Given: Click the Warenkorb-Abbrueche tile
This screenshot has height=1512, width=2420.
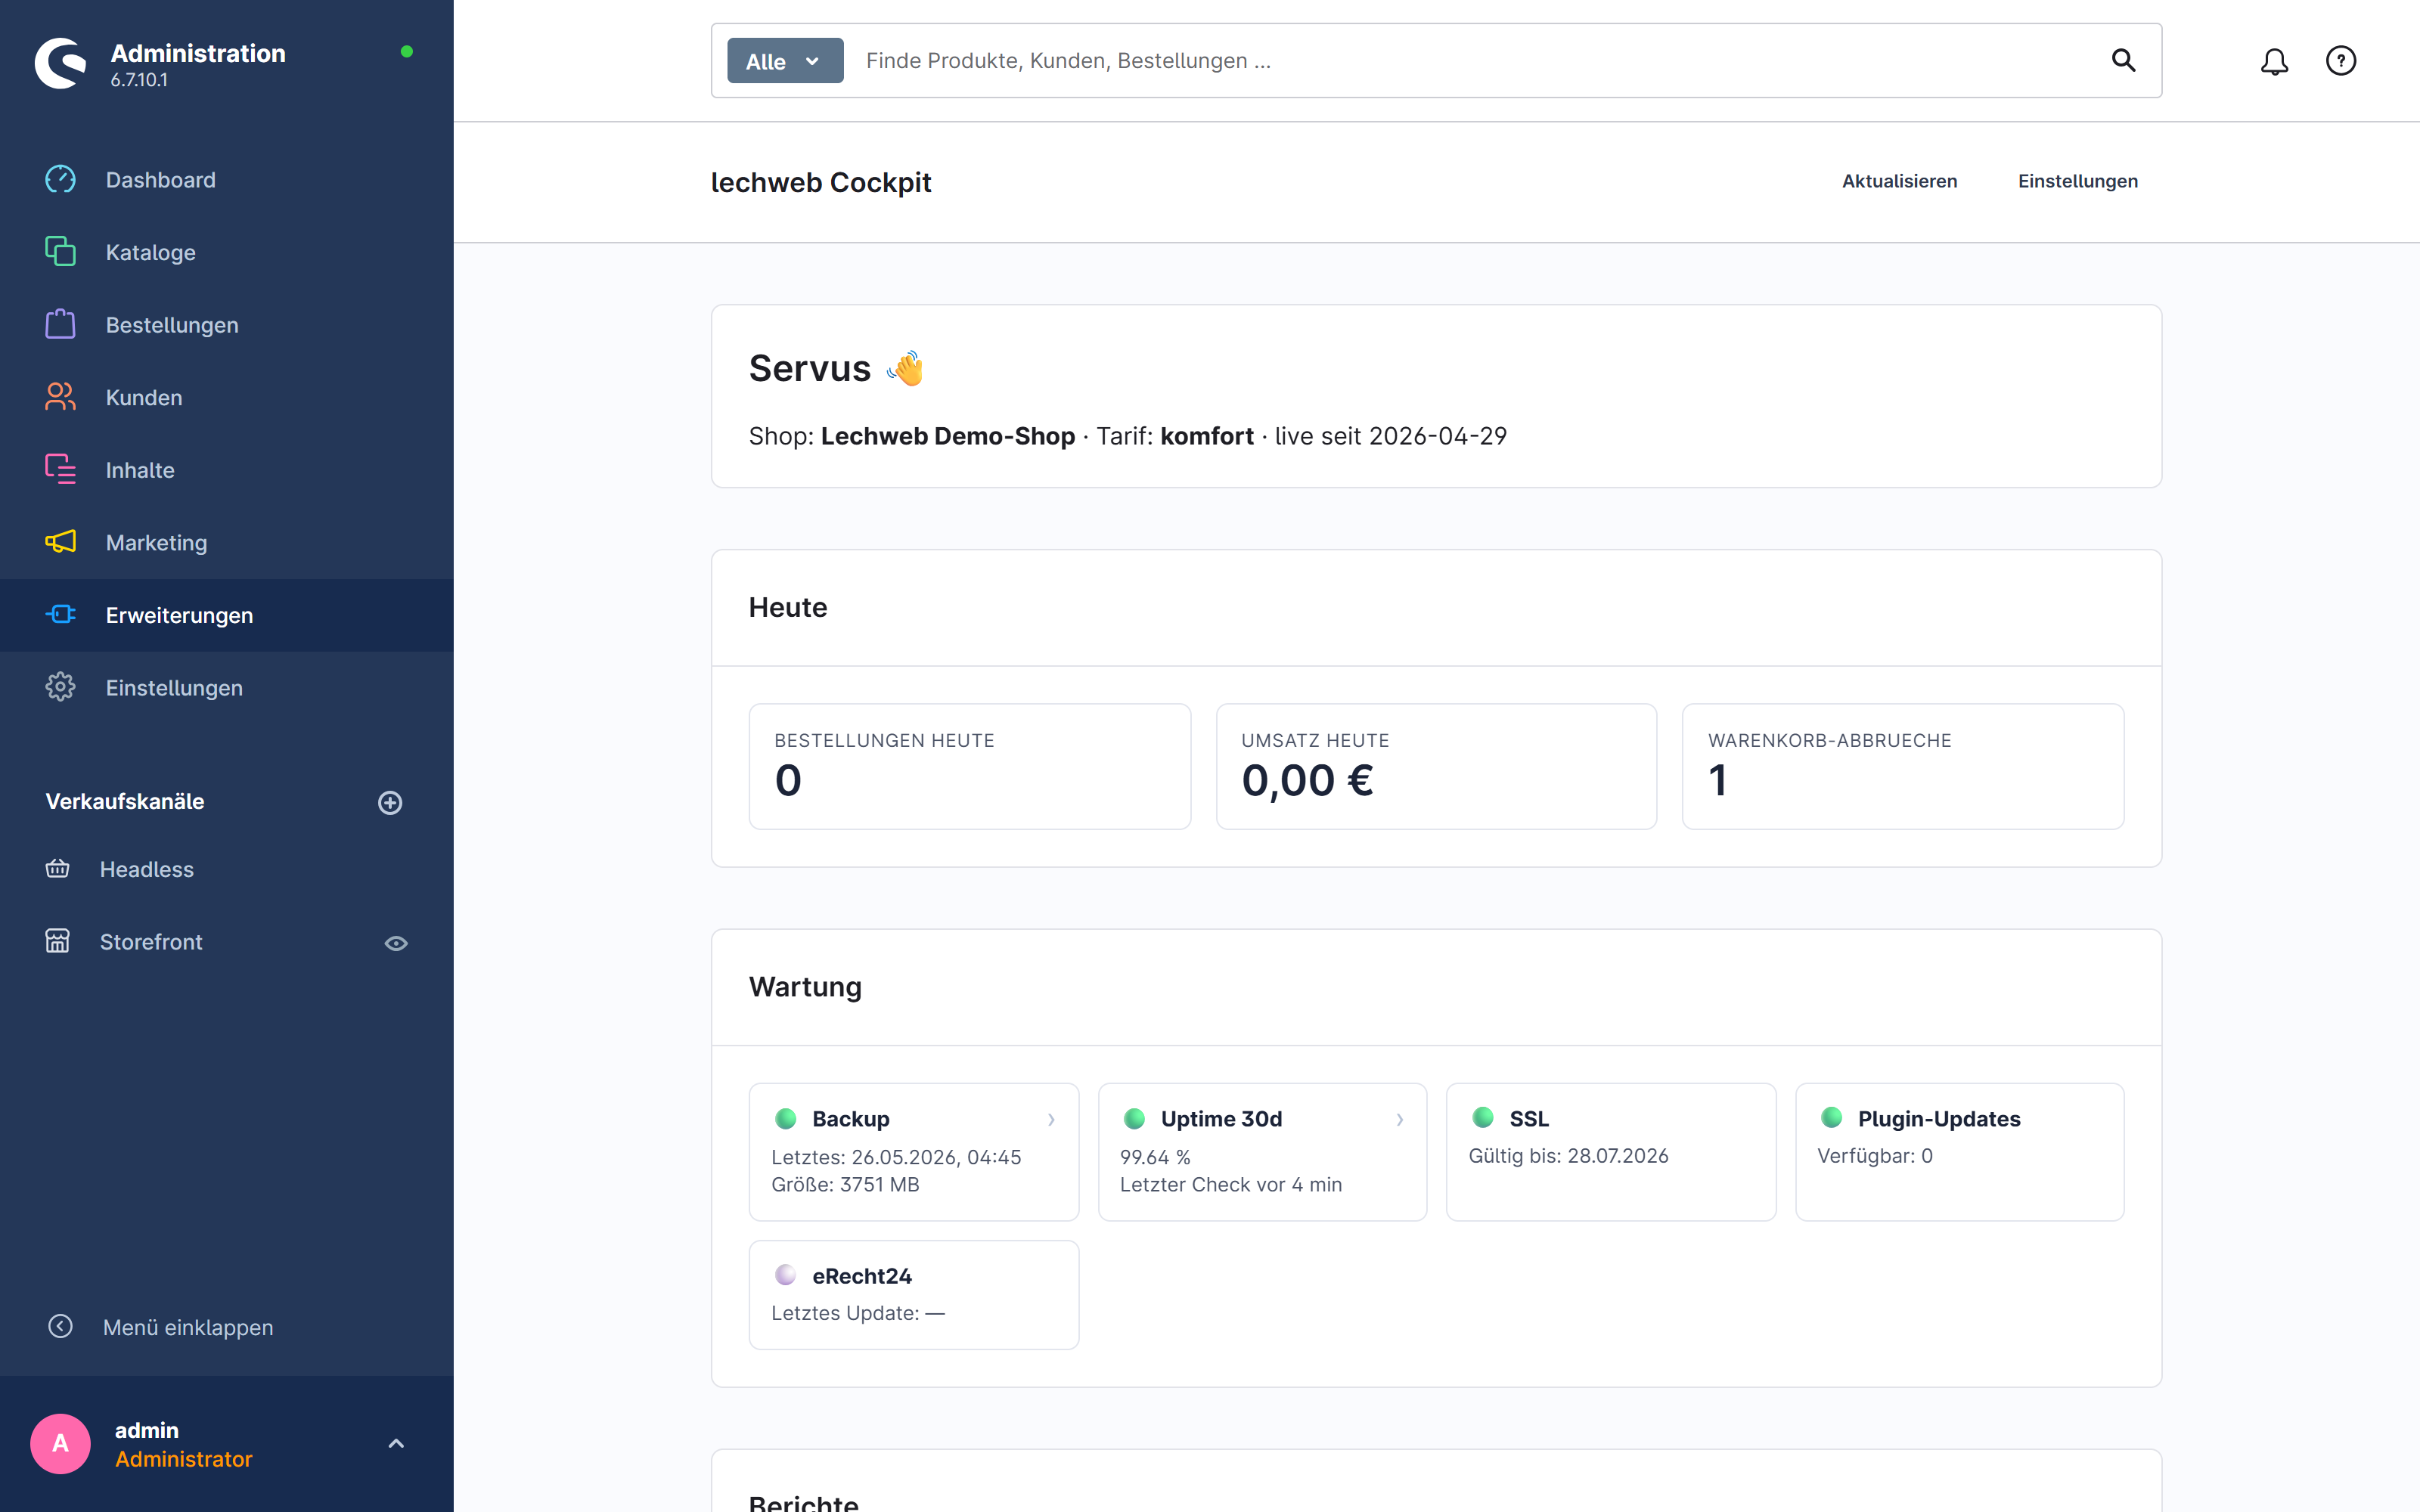Looking at the screenshot, I should 1903,767.
